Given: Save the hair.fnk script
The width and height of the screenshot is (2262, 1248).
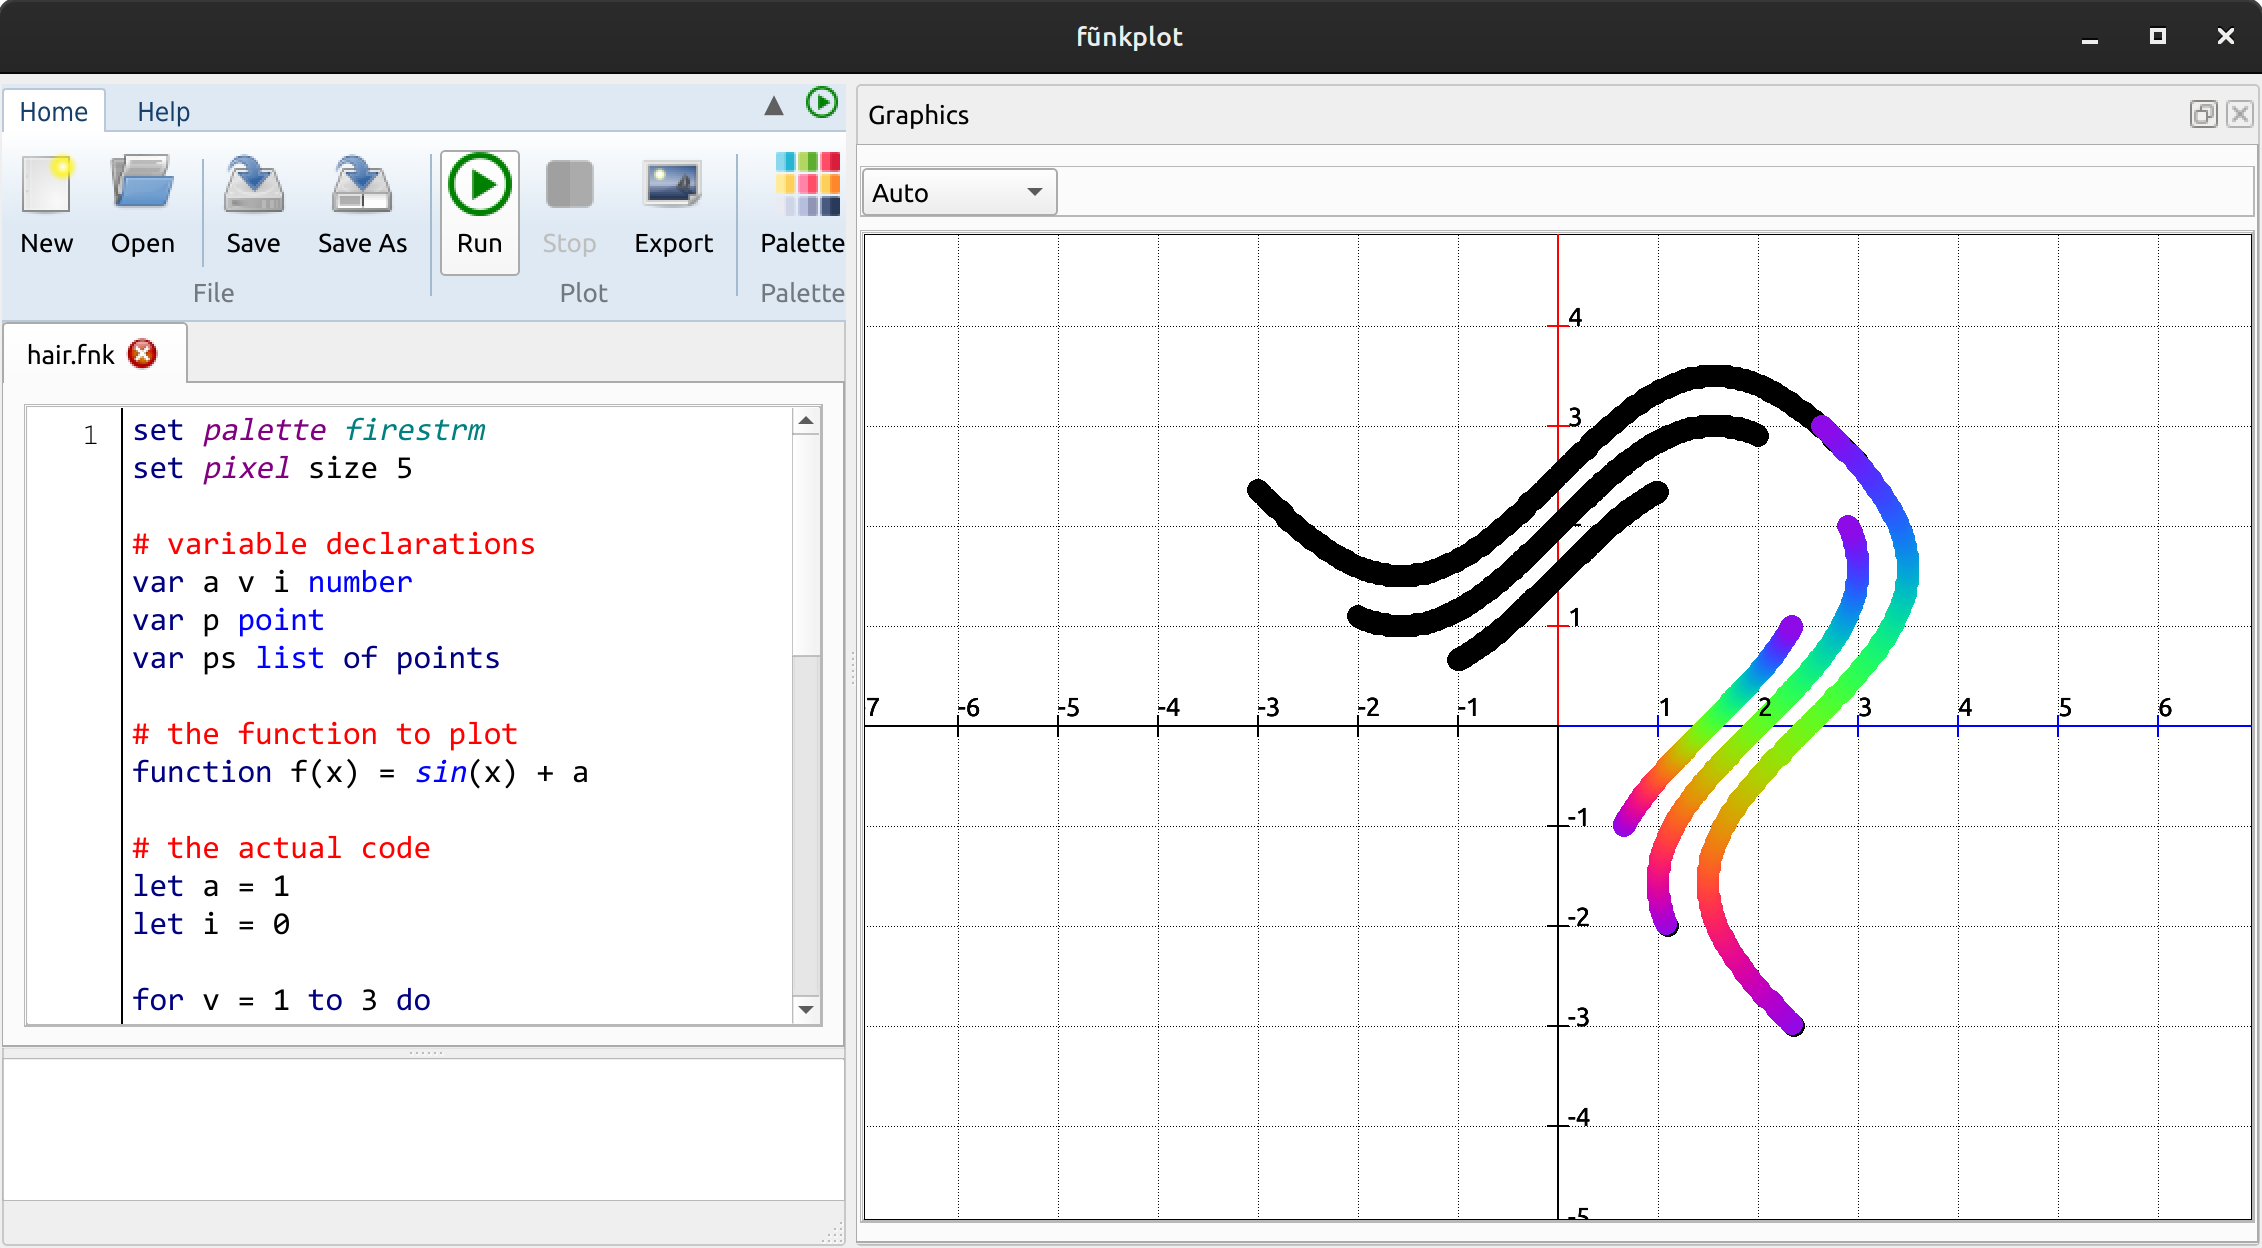Looking at the screenshot, I should pos(253,200).
